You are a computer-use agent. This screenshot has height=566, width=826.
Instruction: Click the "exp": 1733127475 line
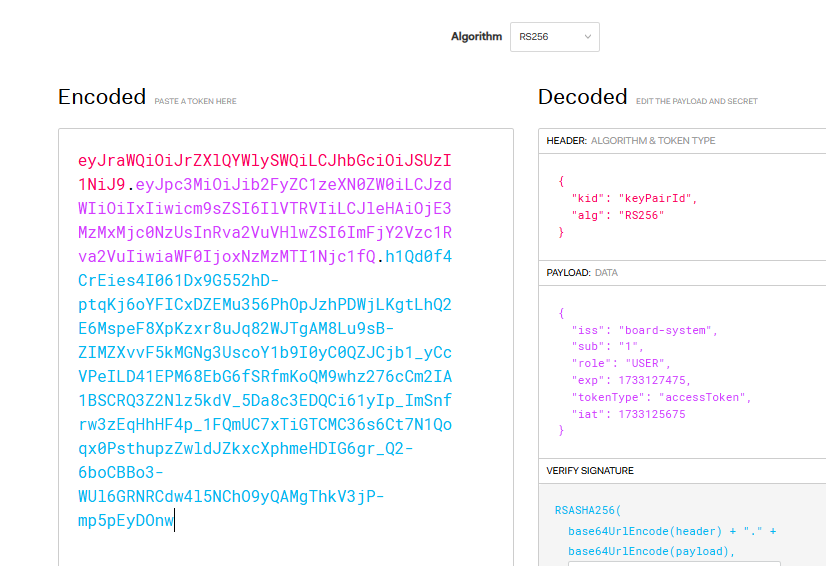click(x=631, y=380)
